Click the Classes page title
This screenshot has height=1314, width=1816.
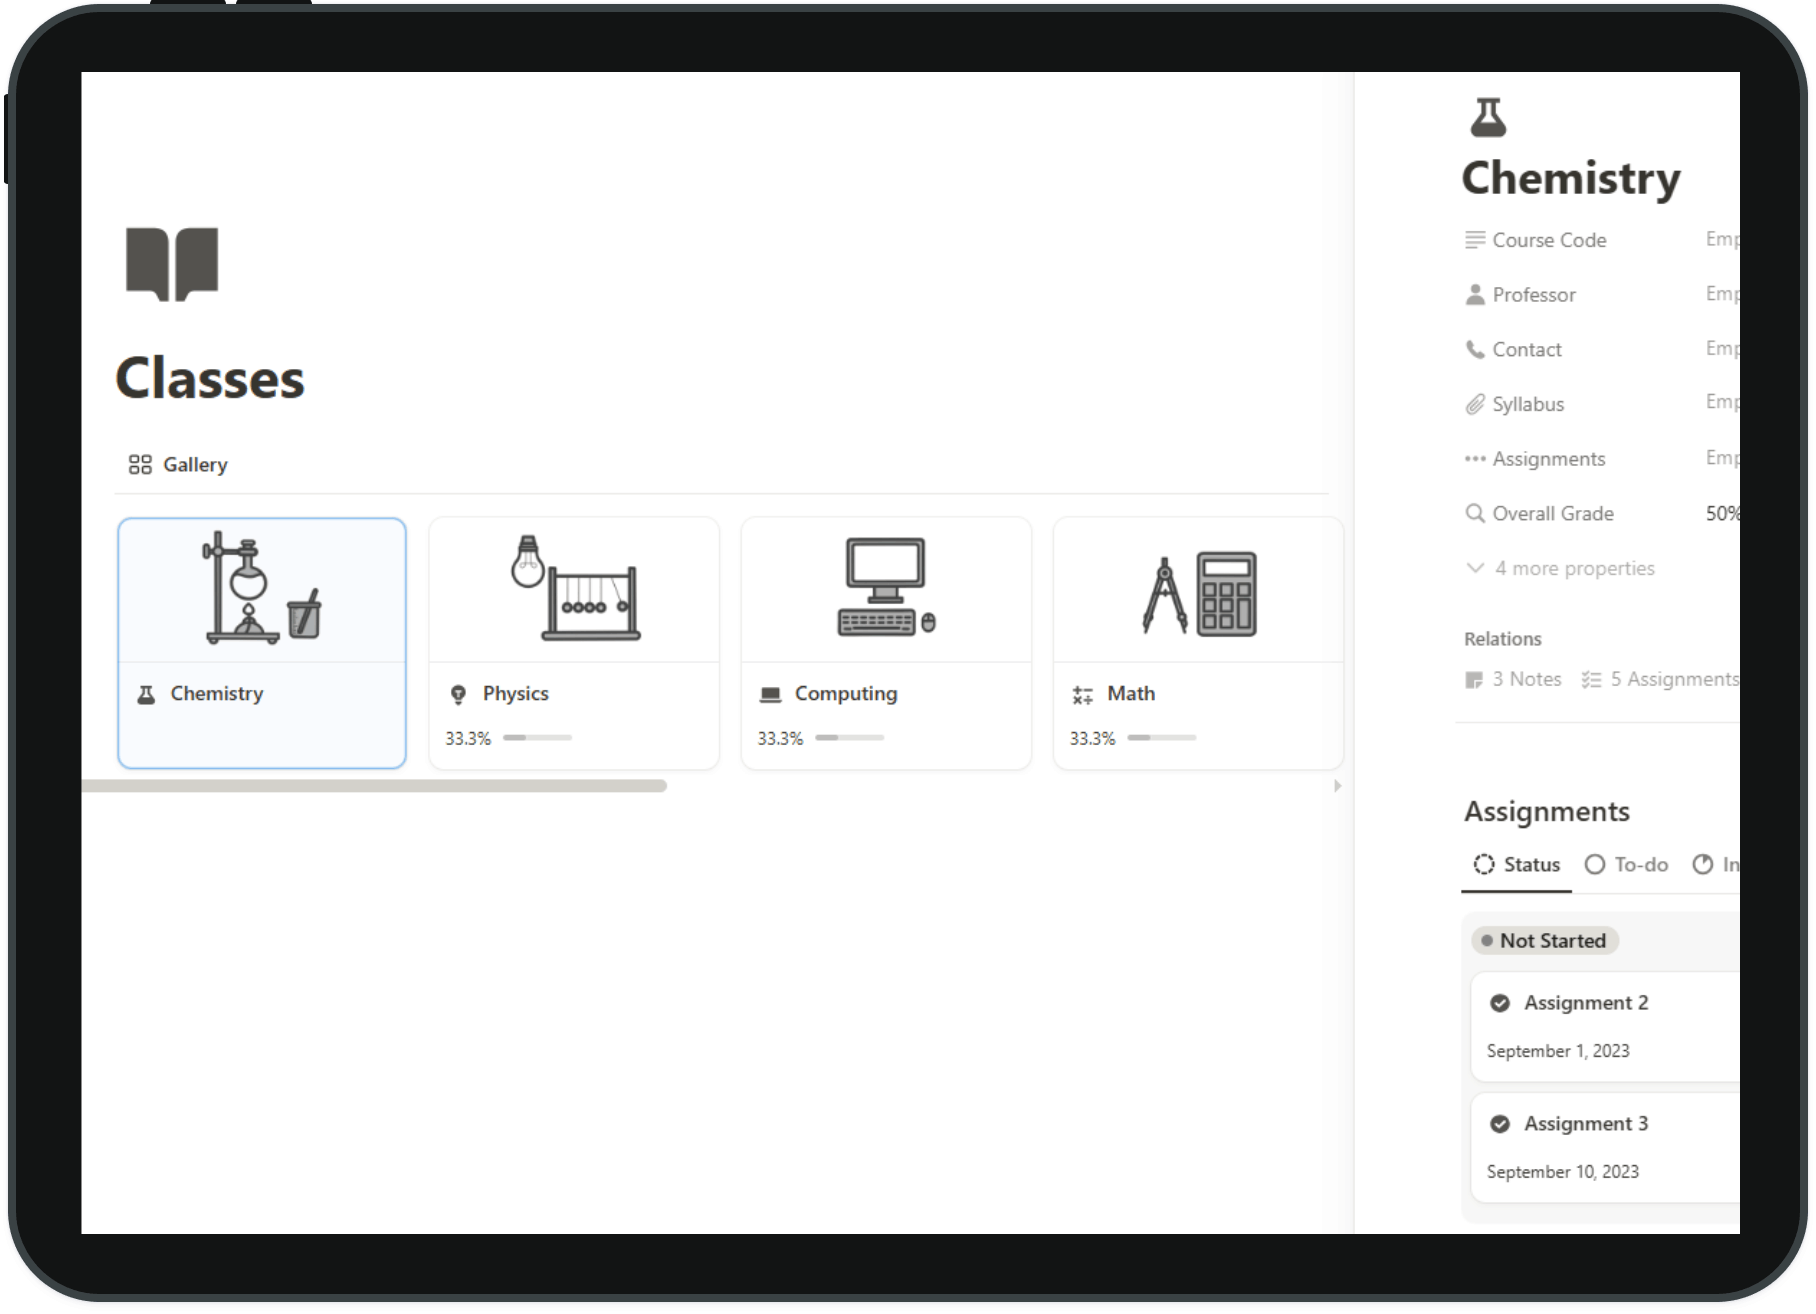pos(210,379)
